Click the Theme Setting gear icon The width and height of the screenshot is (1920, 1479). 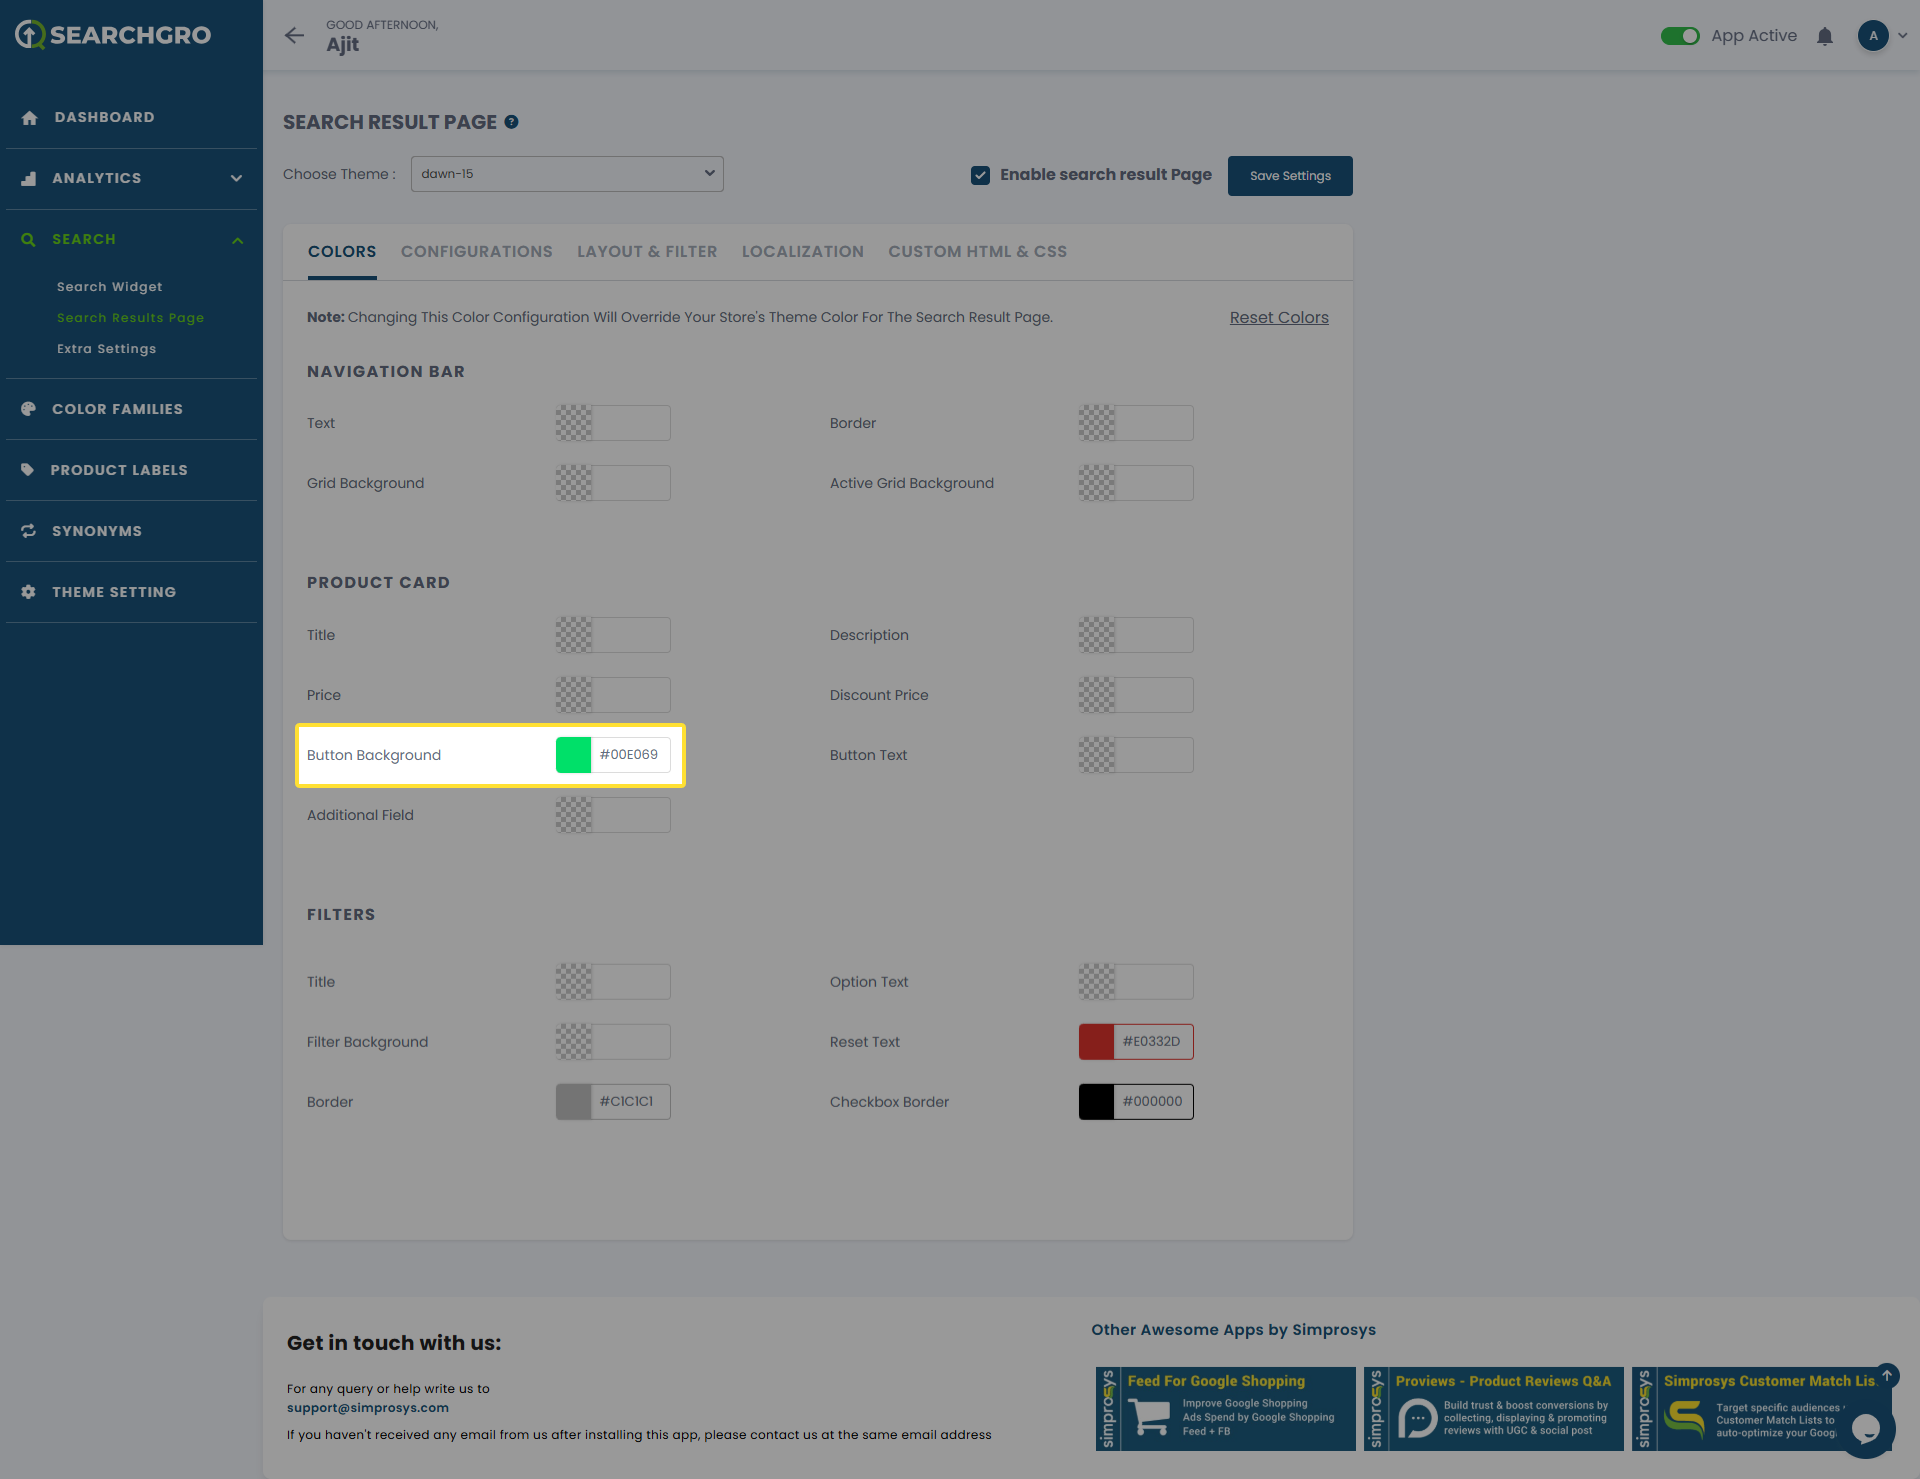click(x=29, y=592)
